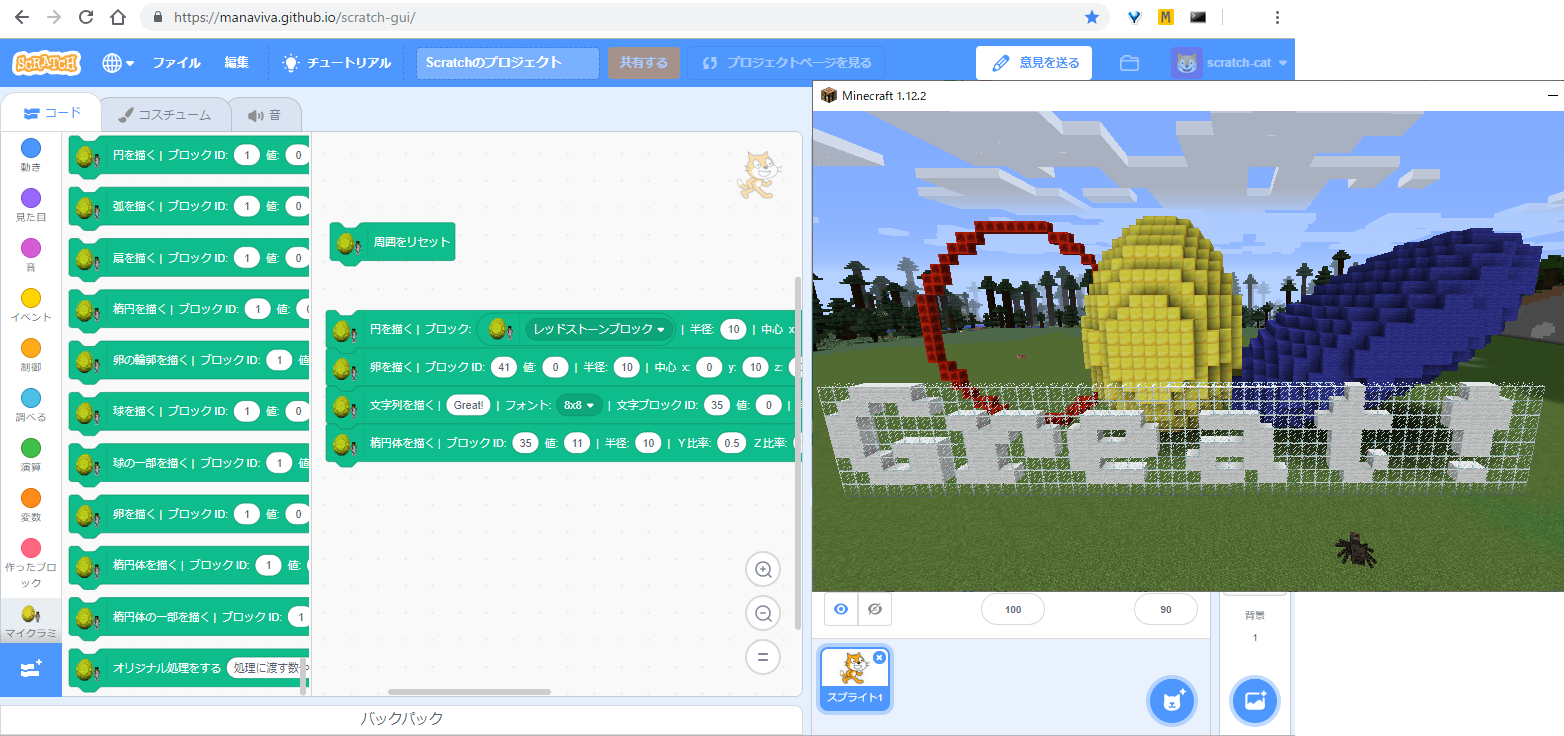Open the 編集 menu
This screenshot has height=736, width=1564.
237,62
